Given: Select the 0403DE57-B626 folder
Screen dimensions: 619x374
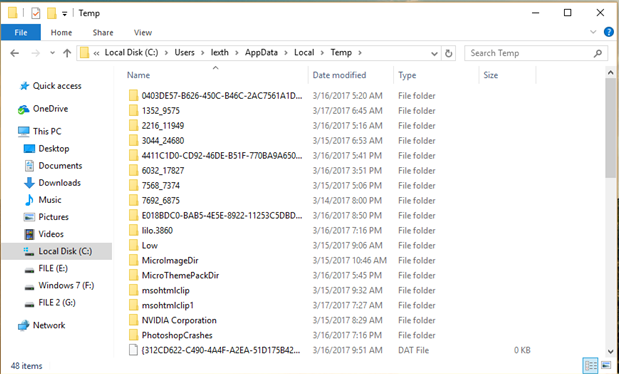Looking at the screenshot, I should coord(222,96).
